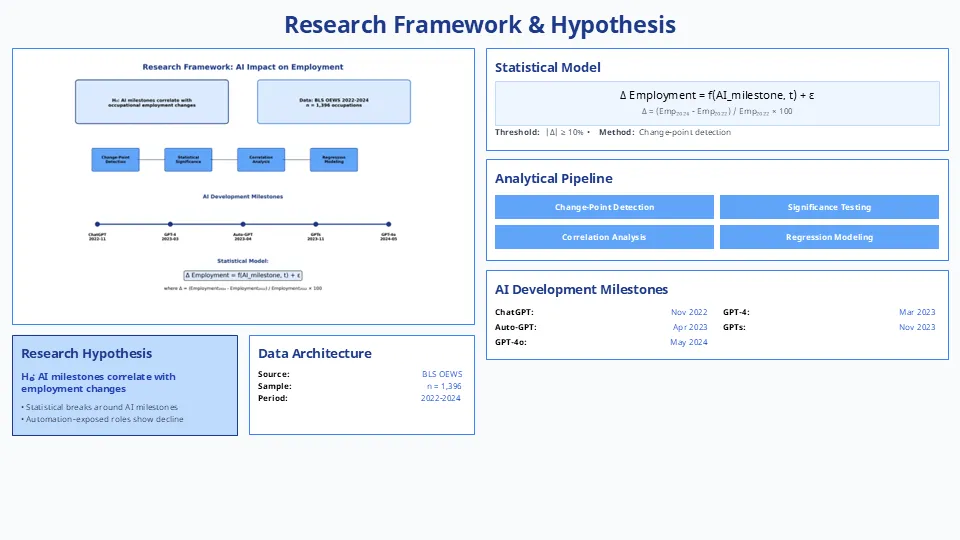Select the diagram's Regression Modeling flowchart box
The height and width of the screenshot is (540, 960).
pyautogui.click(x=333, y=159)
